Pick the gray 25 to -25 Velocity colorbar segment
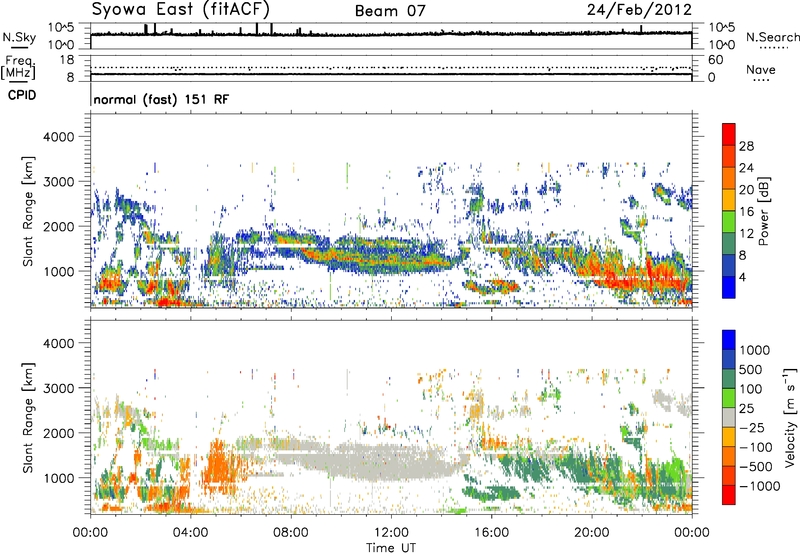The width and height of the screenshot is (800, 554). pyautogui.click(x=729, y=417)
